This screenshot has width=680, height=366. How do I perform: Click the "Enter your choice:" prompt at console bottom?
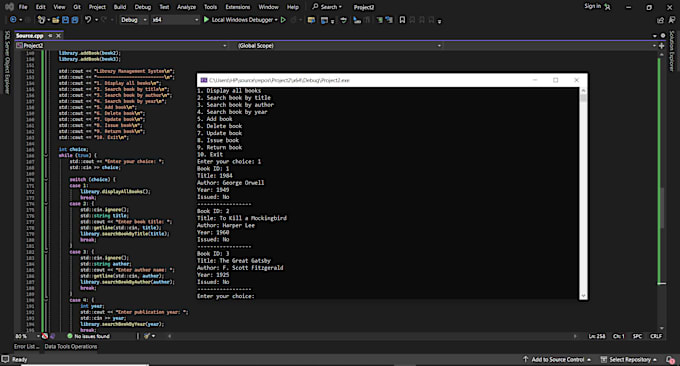(226, 296)
